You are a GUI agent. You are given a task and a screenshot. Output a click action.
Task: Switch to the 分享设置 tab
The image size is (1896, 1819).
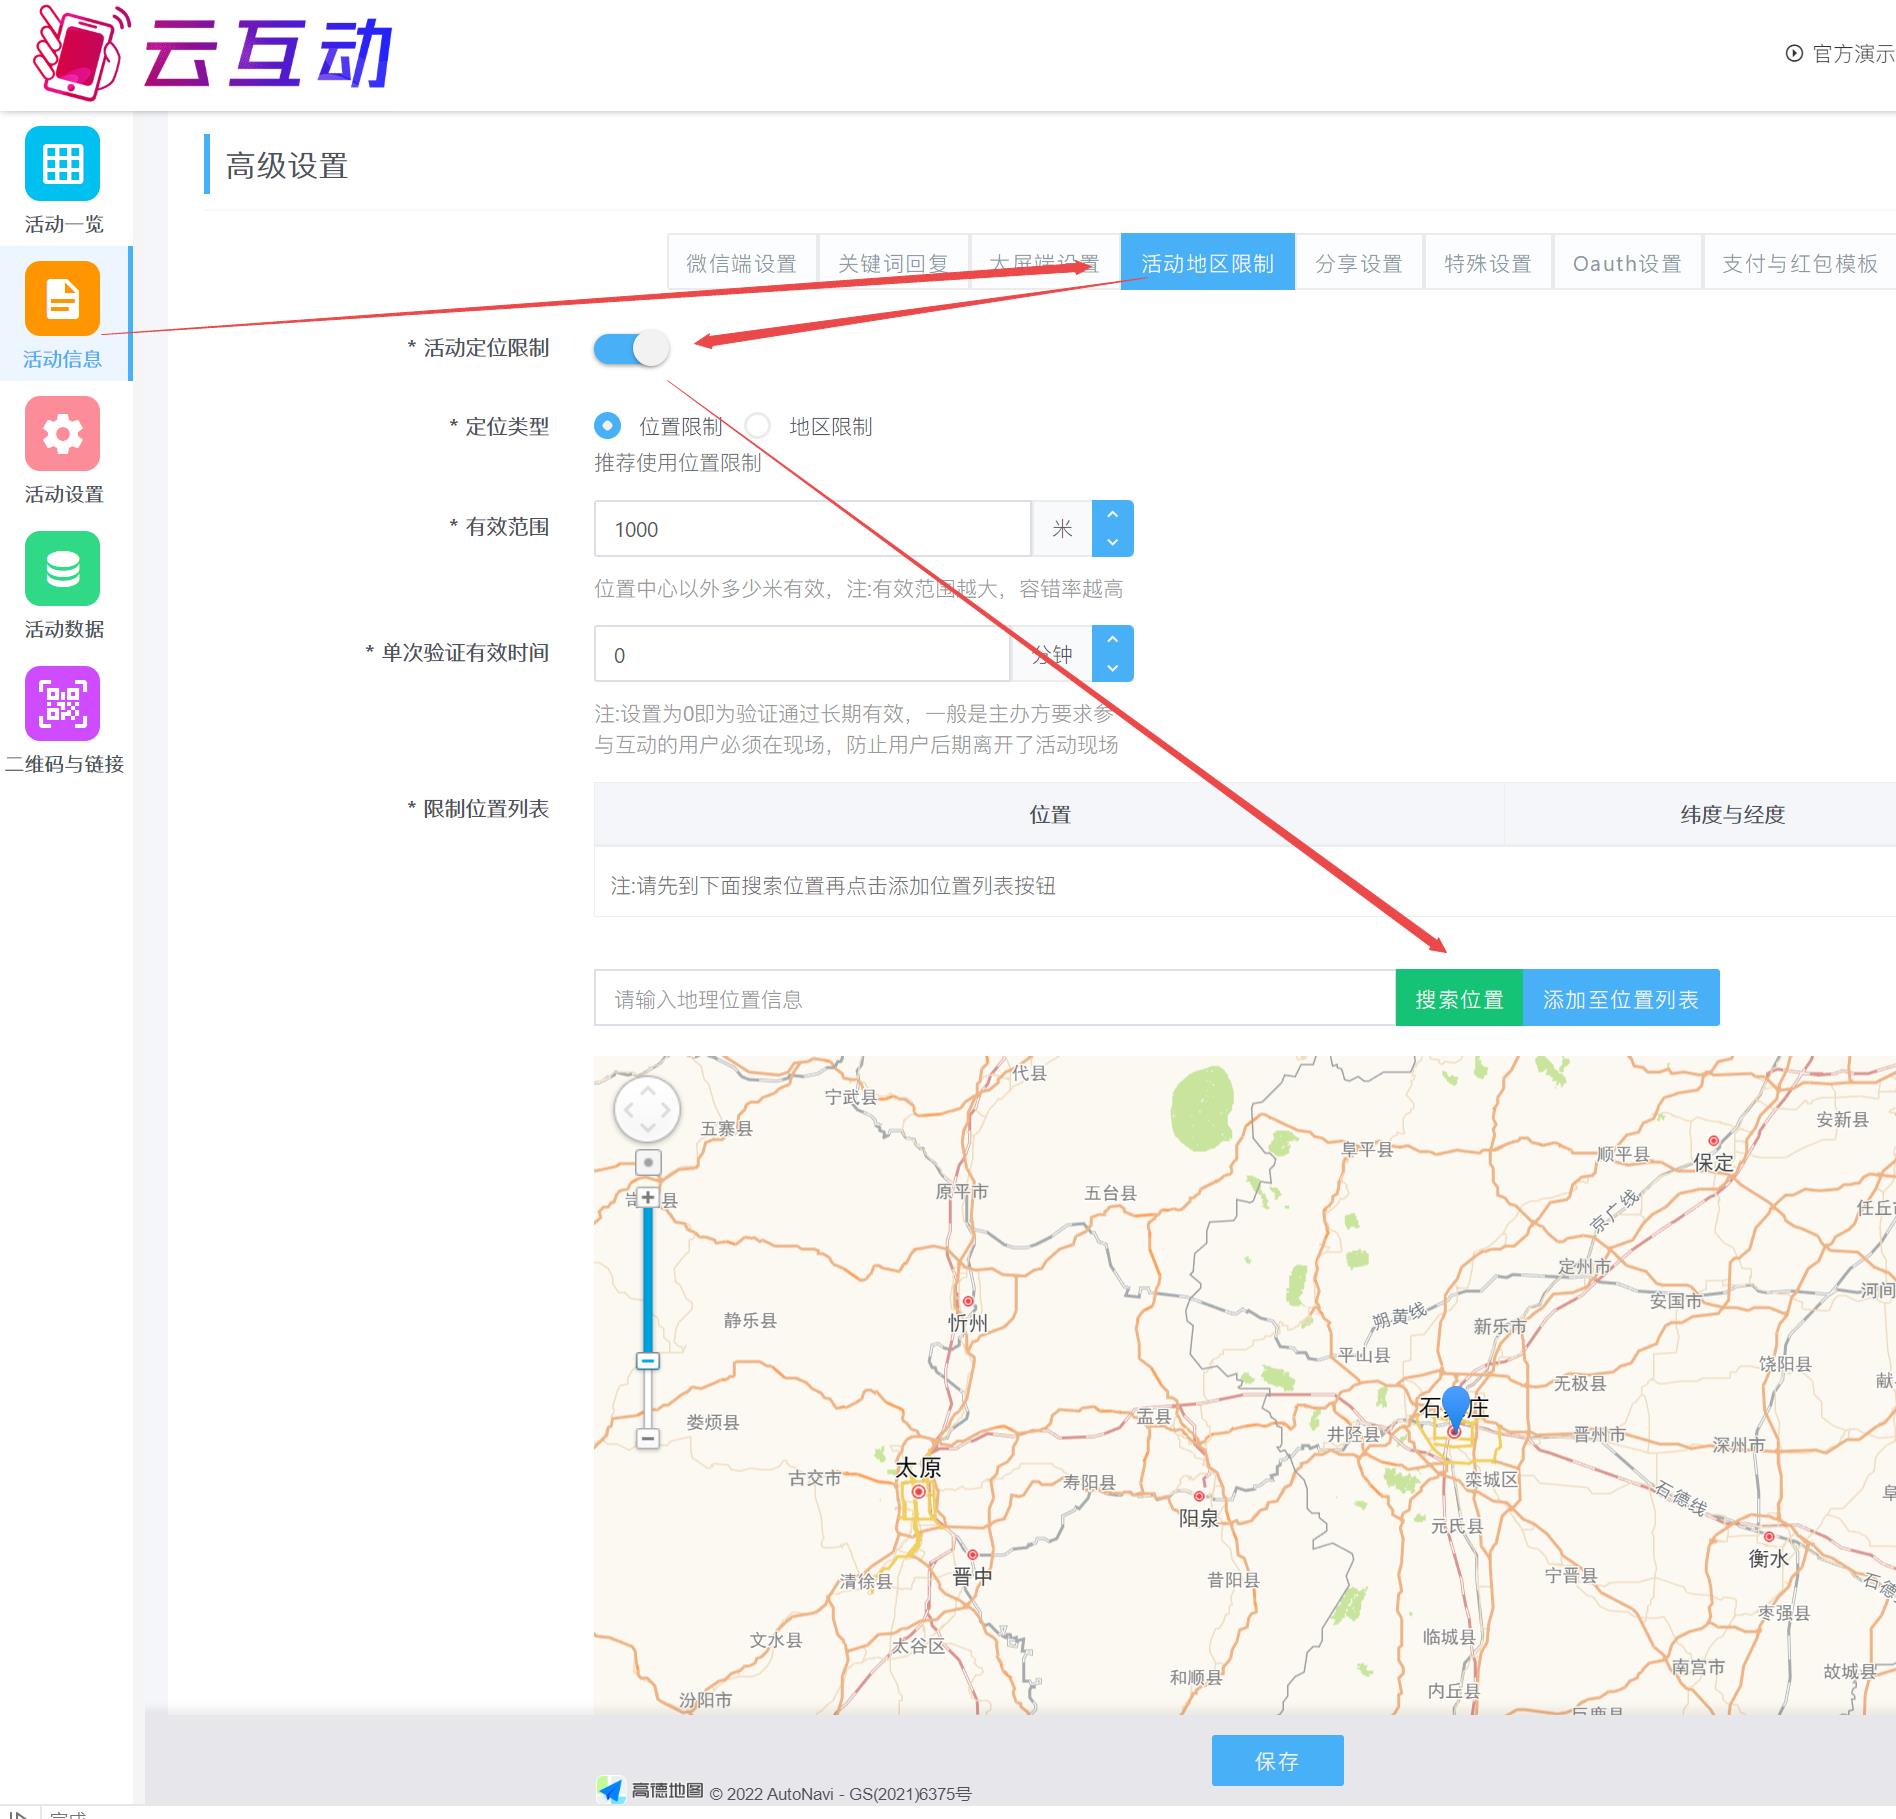click(1358, 263)
